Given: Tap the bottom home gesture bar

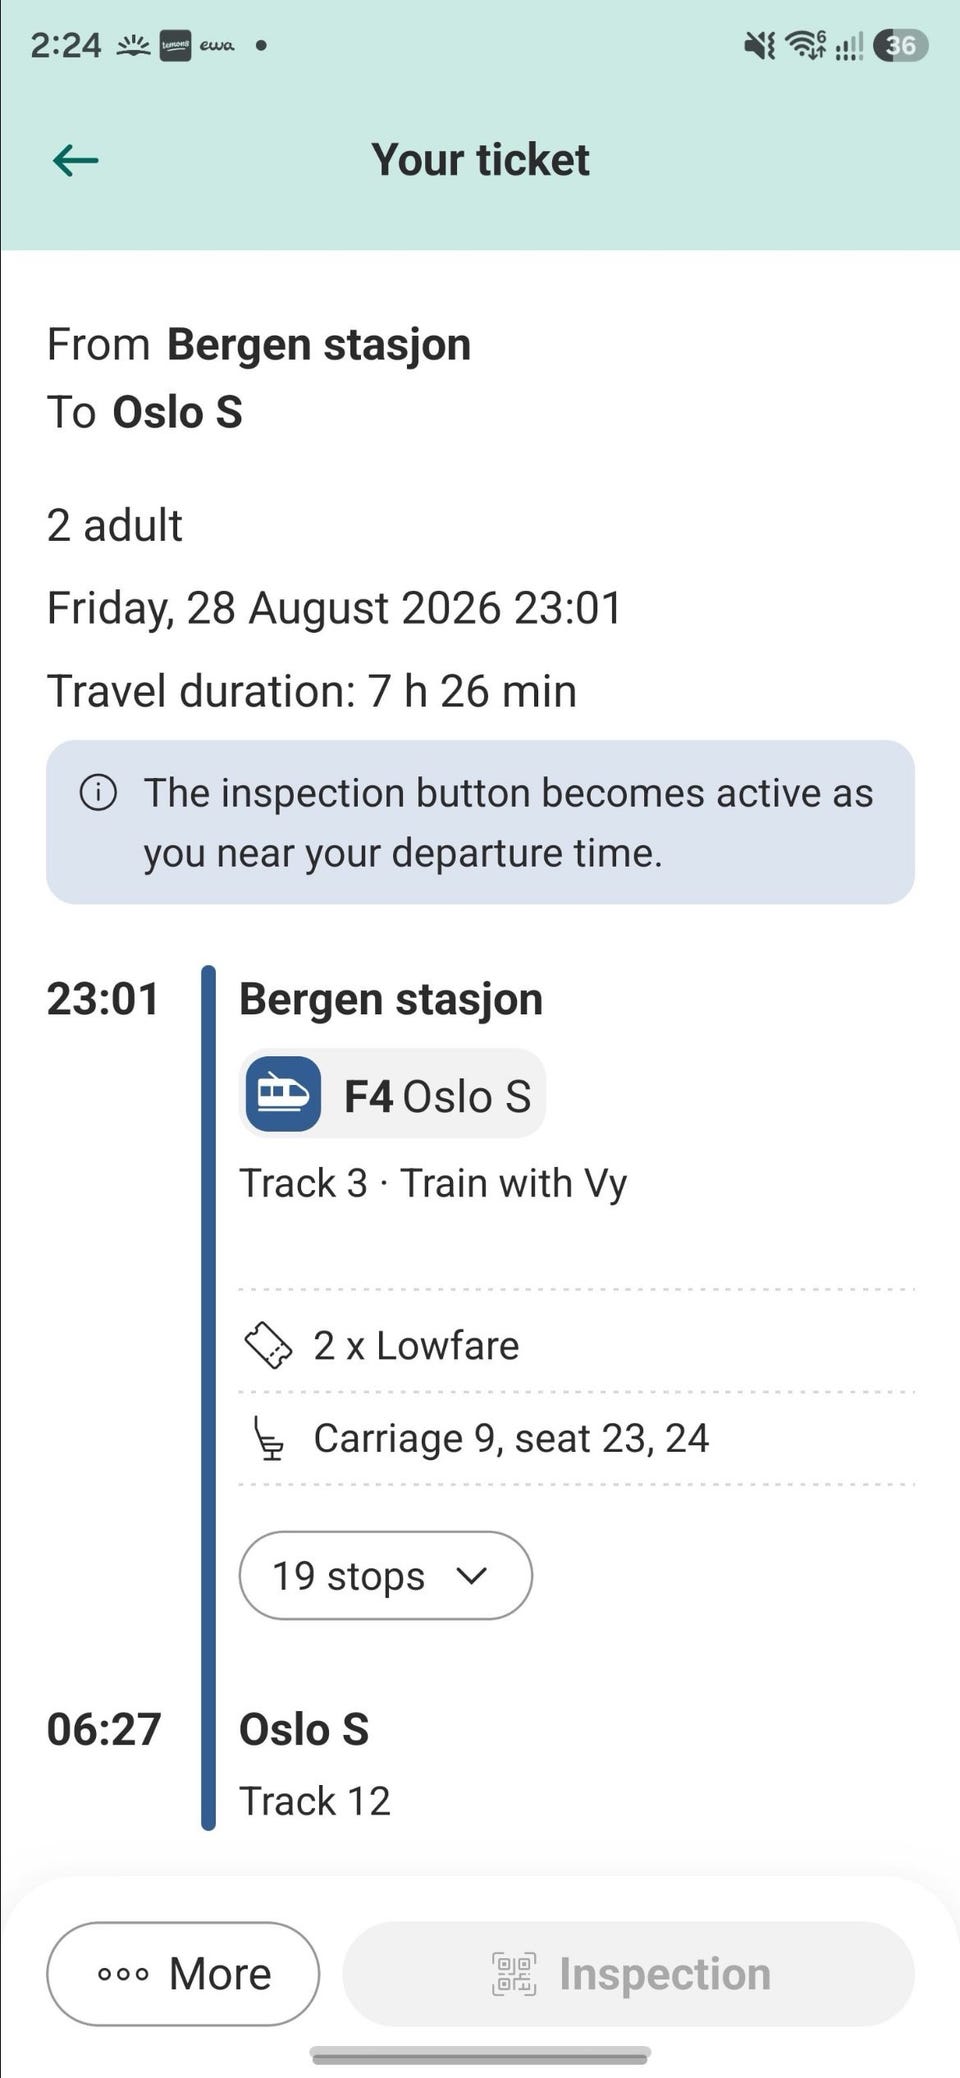Looking at the screenshot, I should click(481, 2056).
